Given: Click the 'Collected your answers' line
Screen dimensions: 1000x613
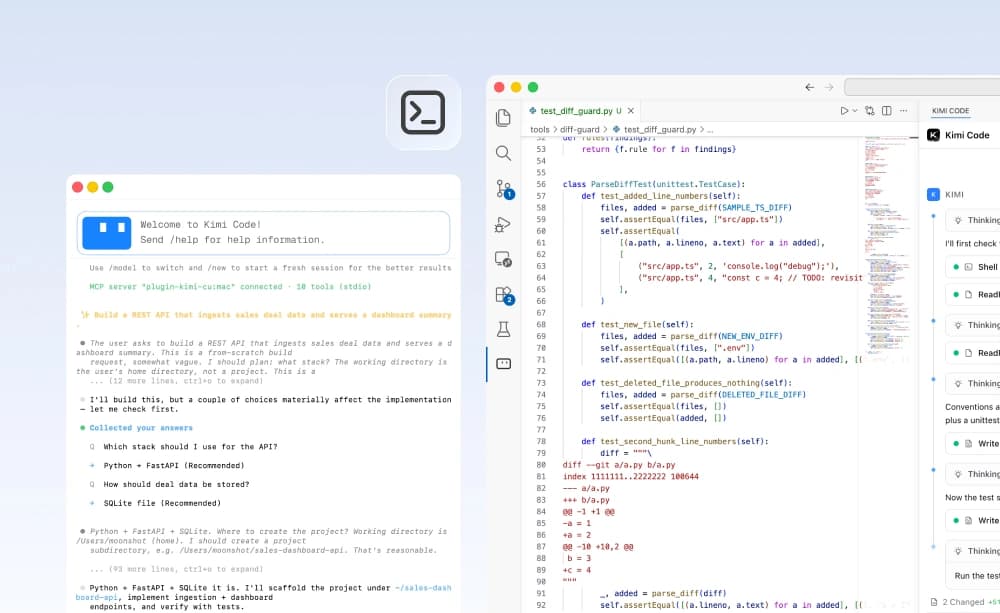Looking at the screenshot, I should coord(141,428).
